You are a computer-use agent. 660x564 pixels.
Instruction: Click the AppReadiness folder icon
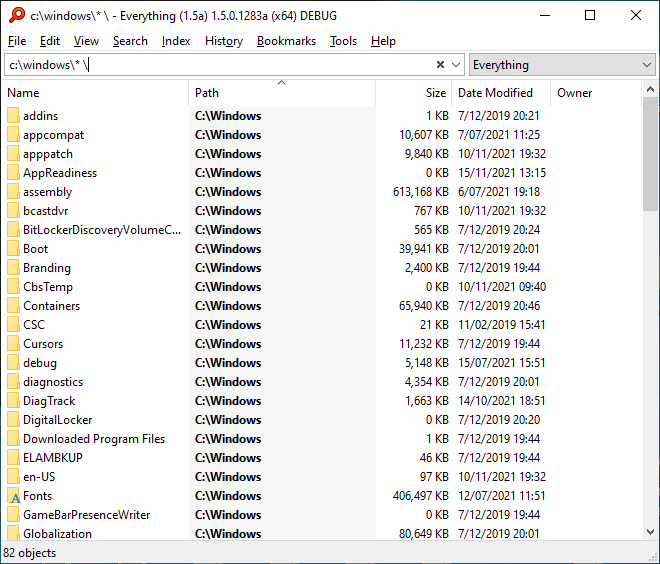13,173
